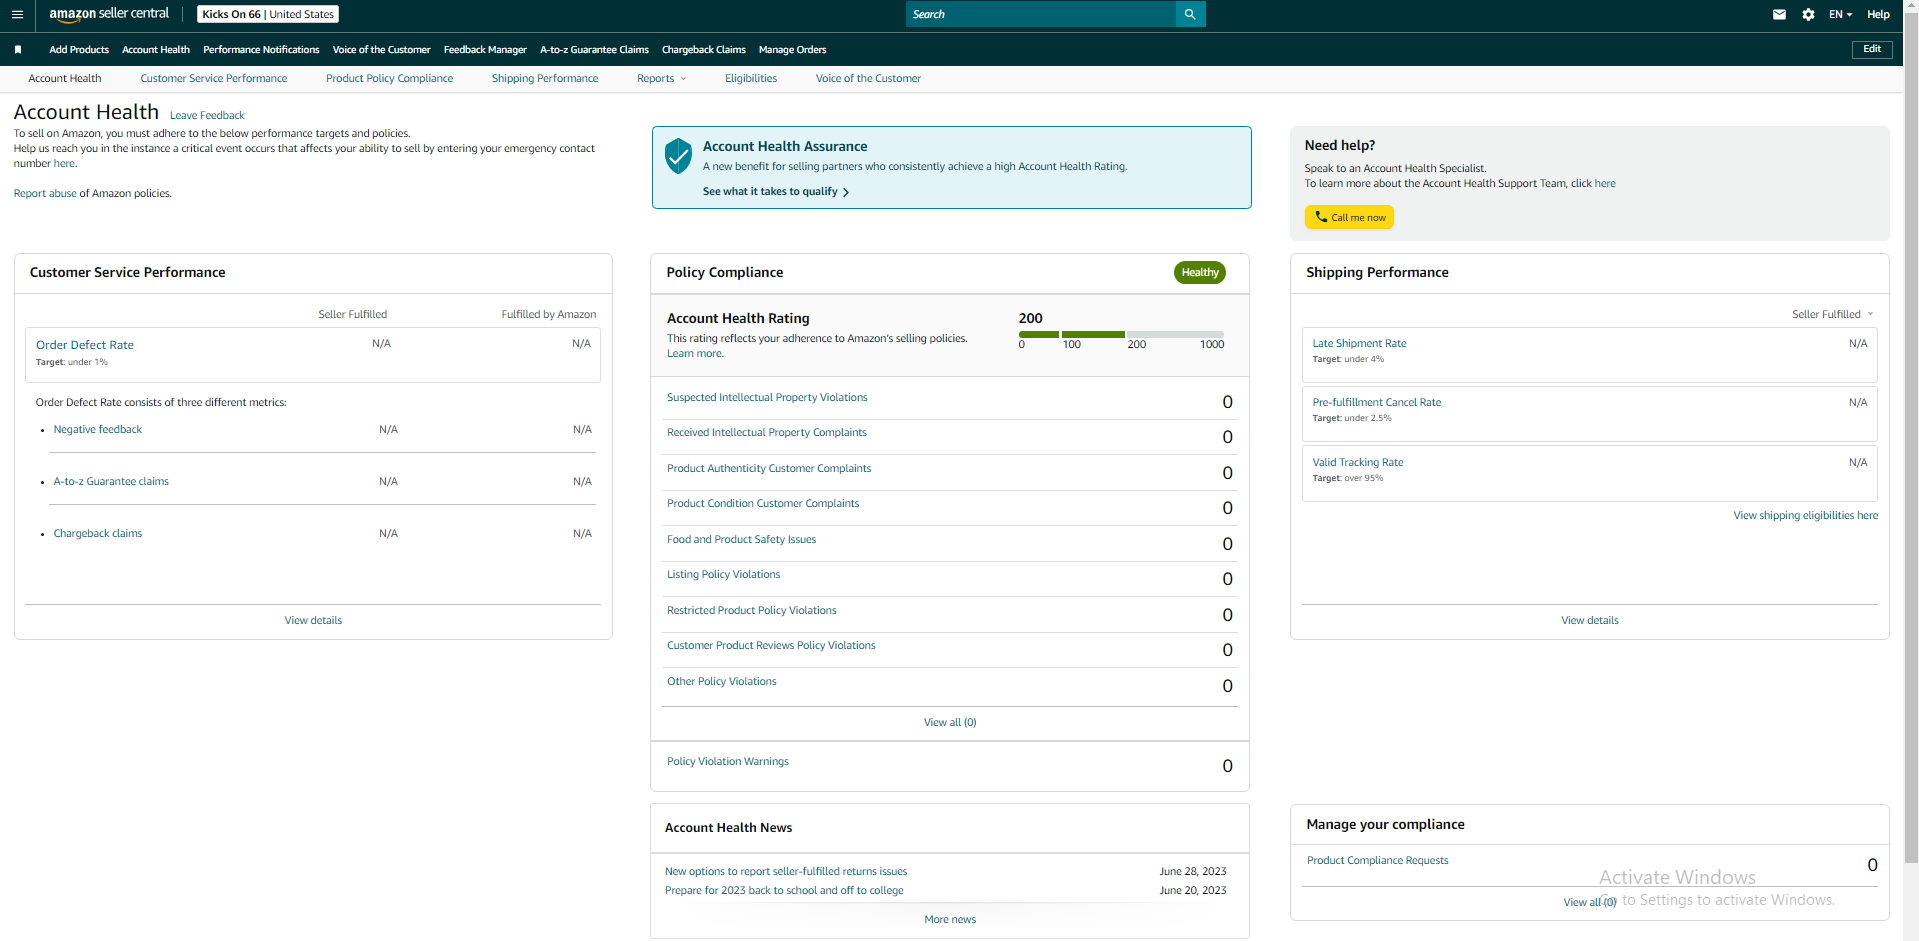Click the Edit favorites button
Viewport: 1919px width, 941px height.
coord(1872,49)
